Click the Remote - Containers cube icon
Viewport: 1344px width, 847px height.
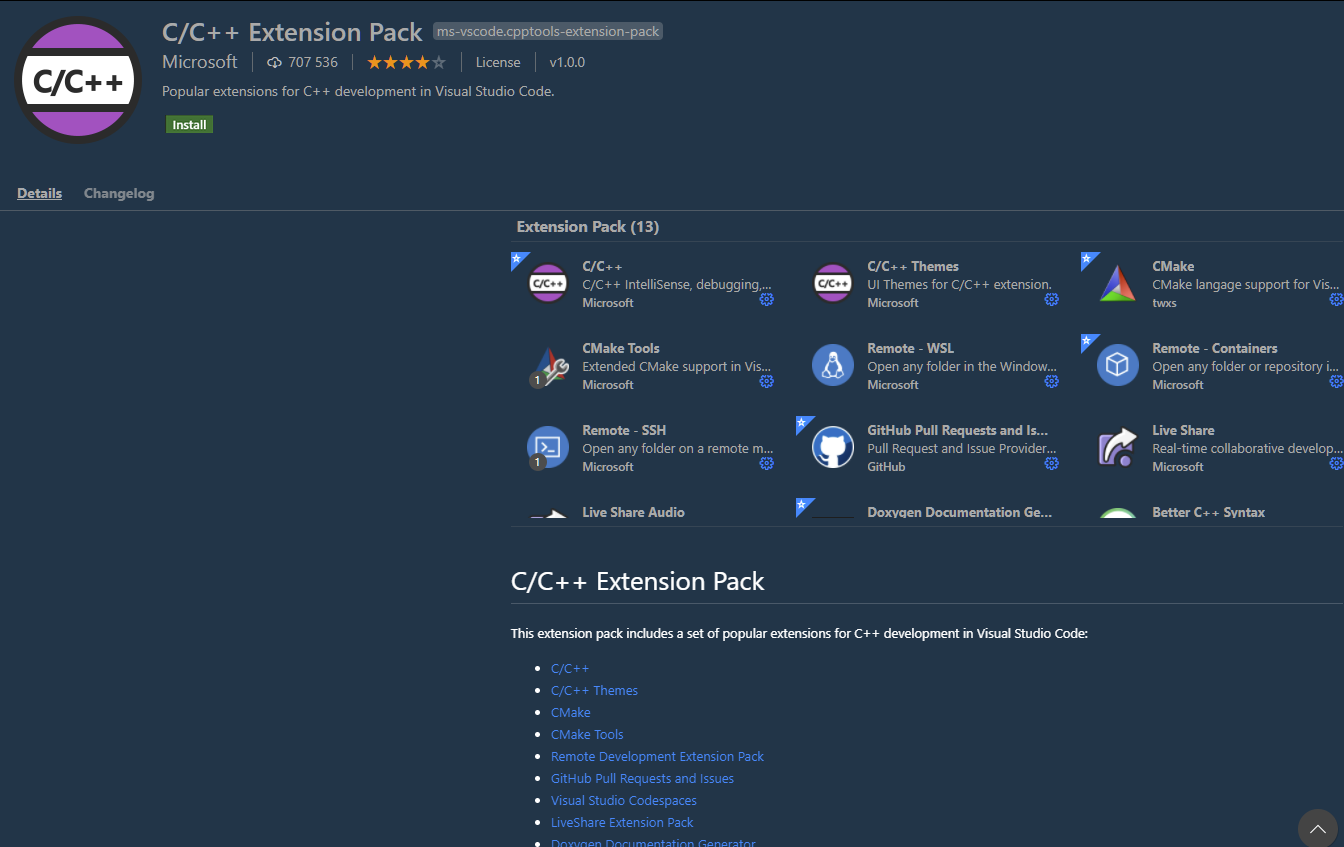pyautogui.click(x=1118, y=365)
